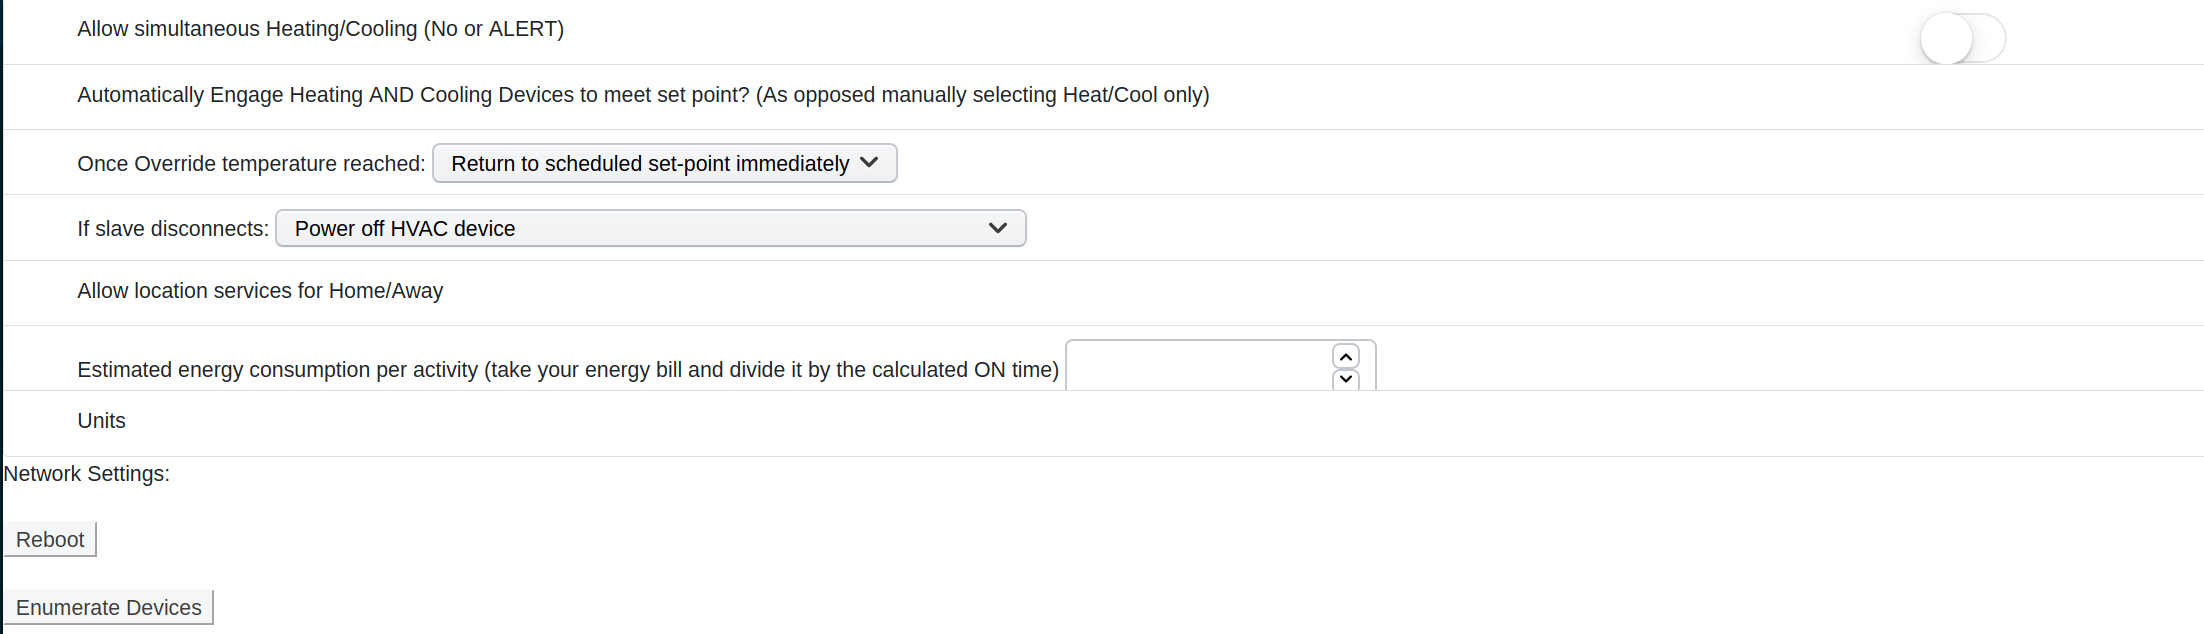The image size is (2204, 634).
Task: Click the Units label
Action: (101, 421)
